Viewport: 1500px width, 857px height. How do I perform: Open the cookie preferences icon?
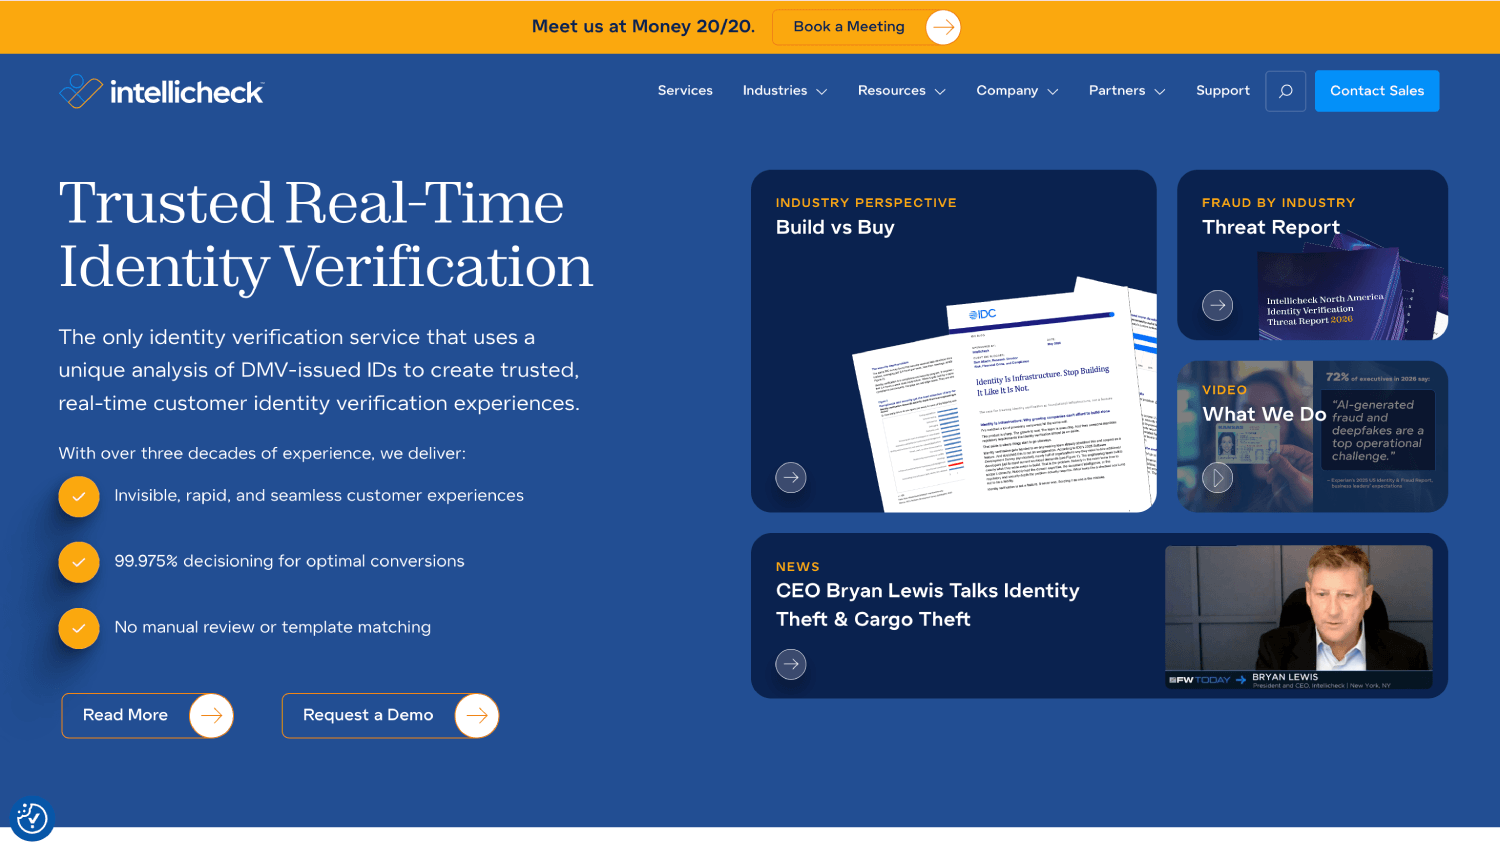point(32,819)
